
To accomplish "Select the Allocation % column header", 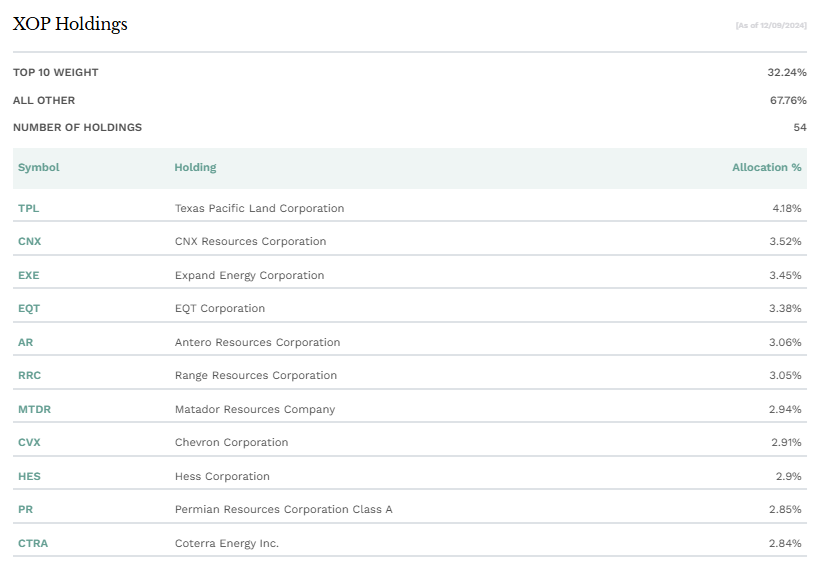I will [767, 168].
